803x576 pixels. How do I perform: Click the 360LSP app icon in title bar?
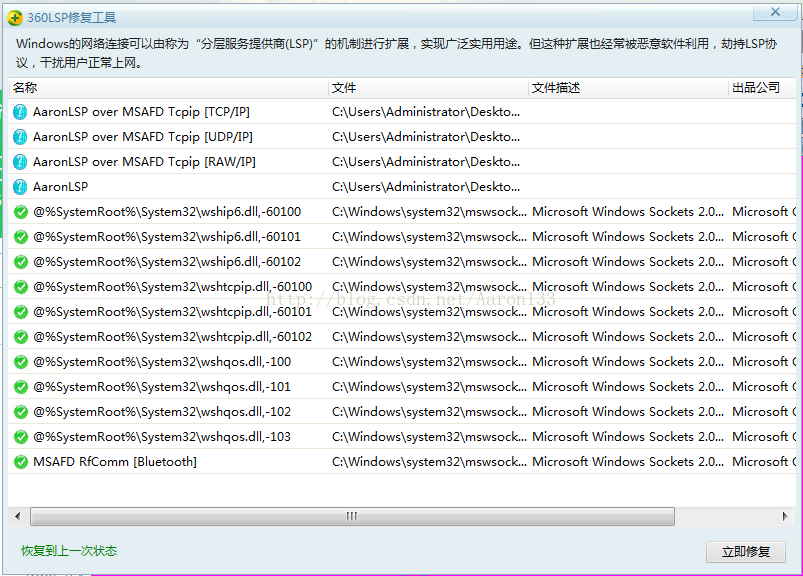[x=15, y=18]
